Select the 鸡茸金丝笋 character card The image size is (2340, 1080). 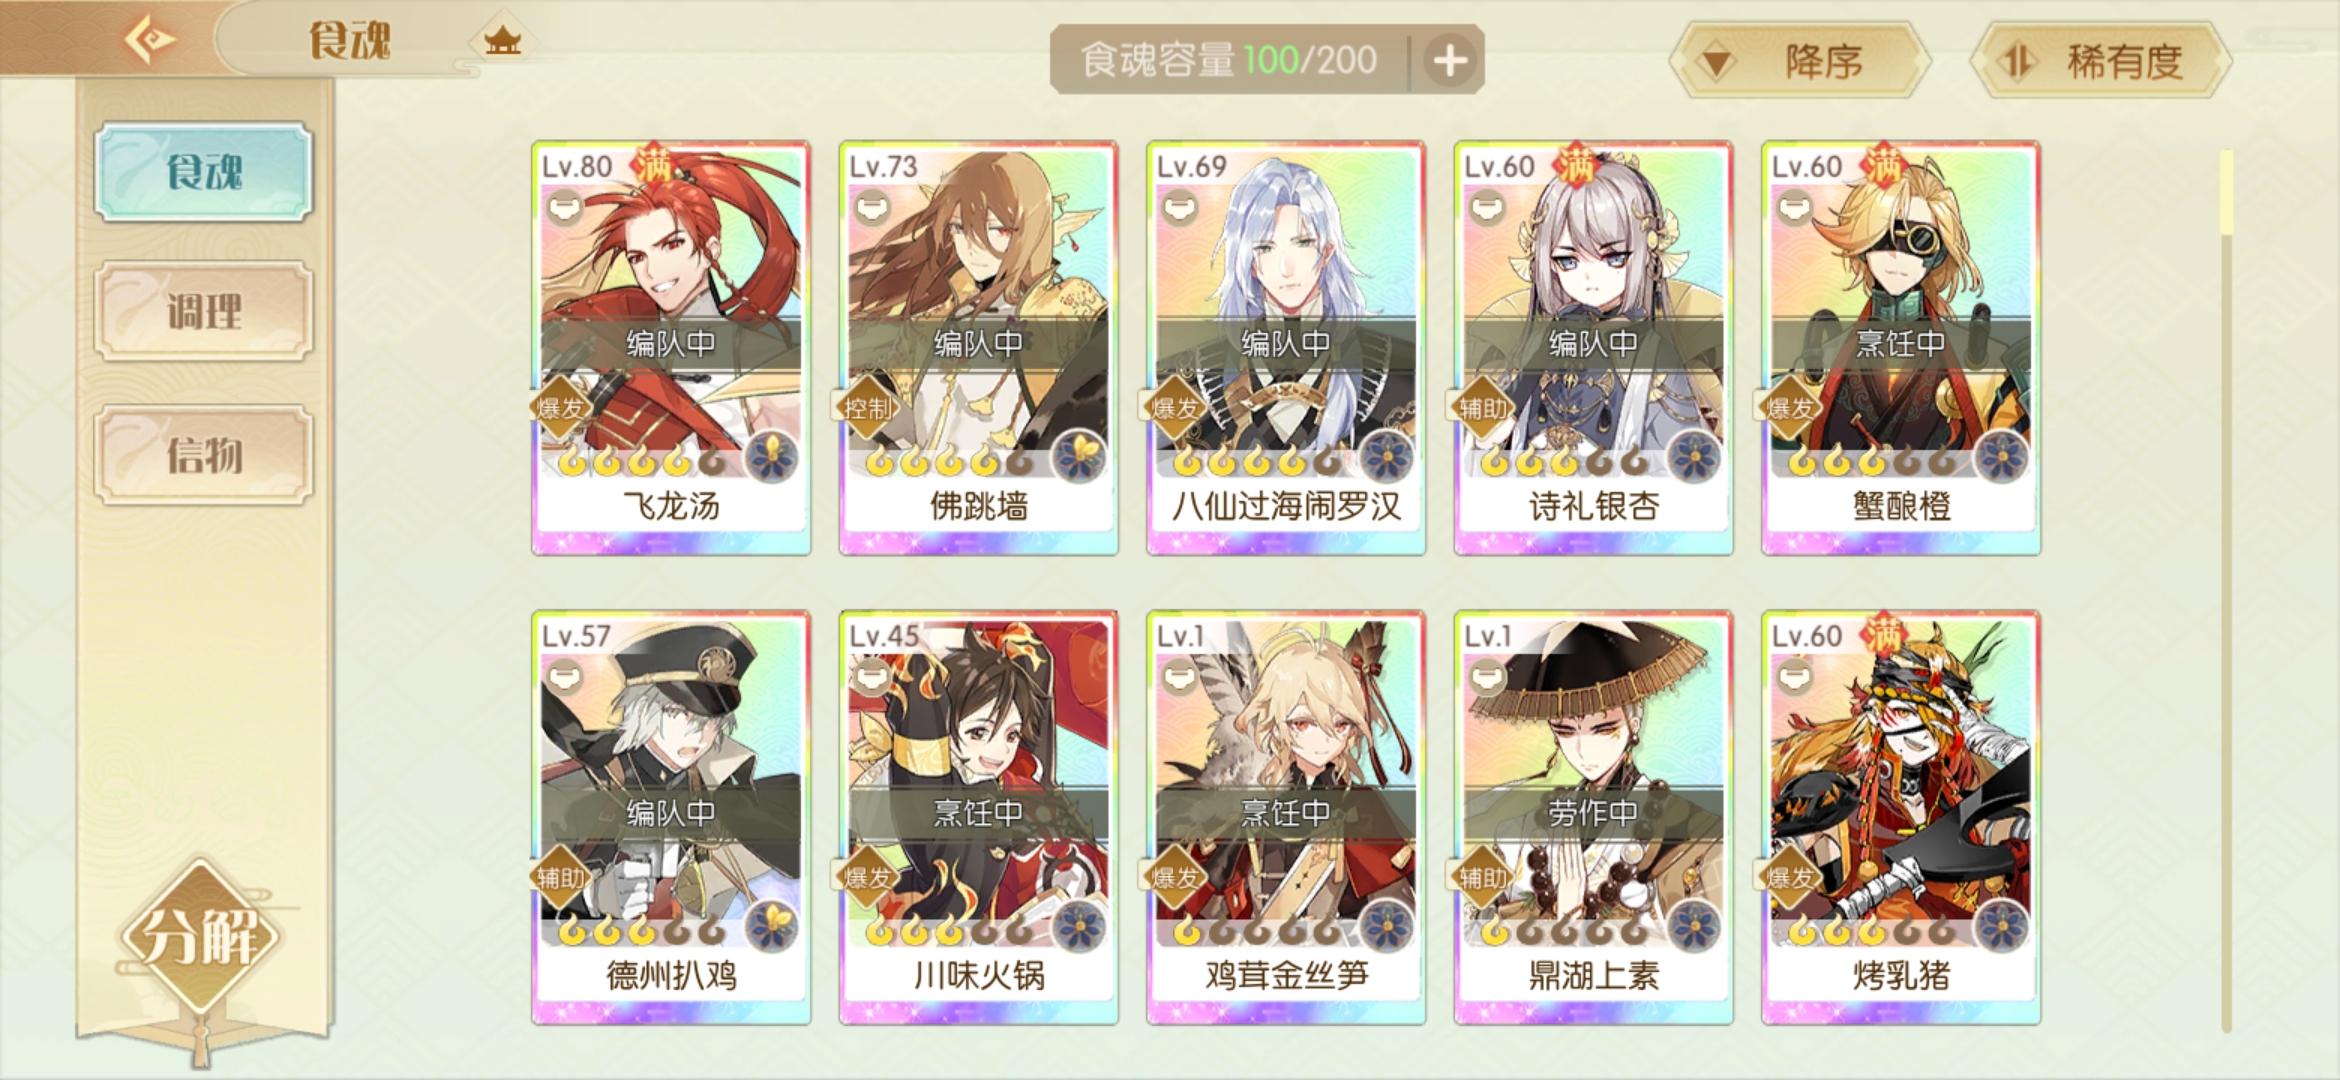click(x=1286, y=818)
